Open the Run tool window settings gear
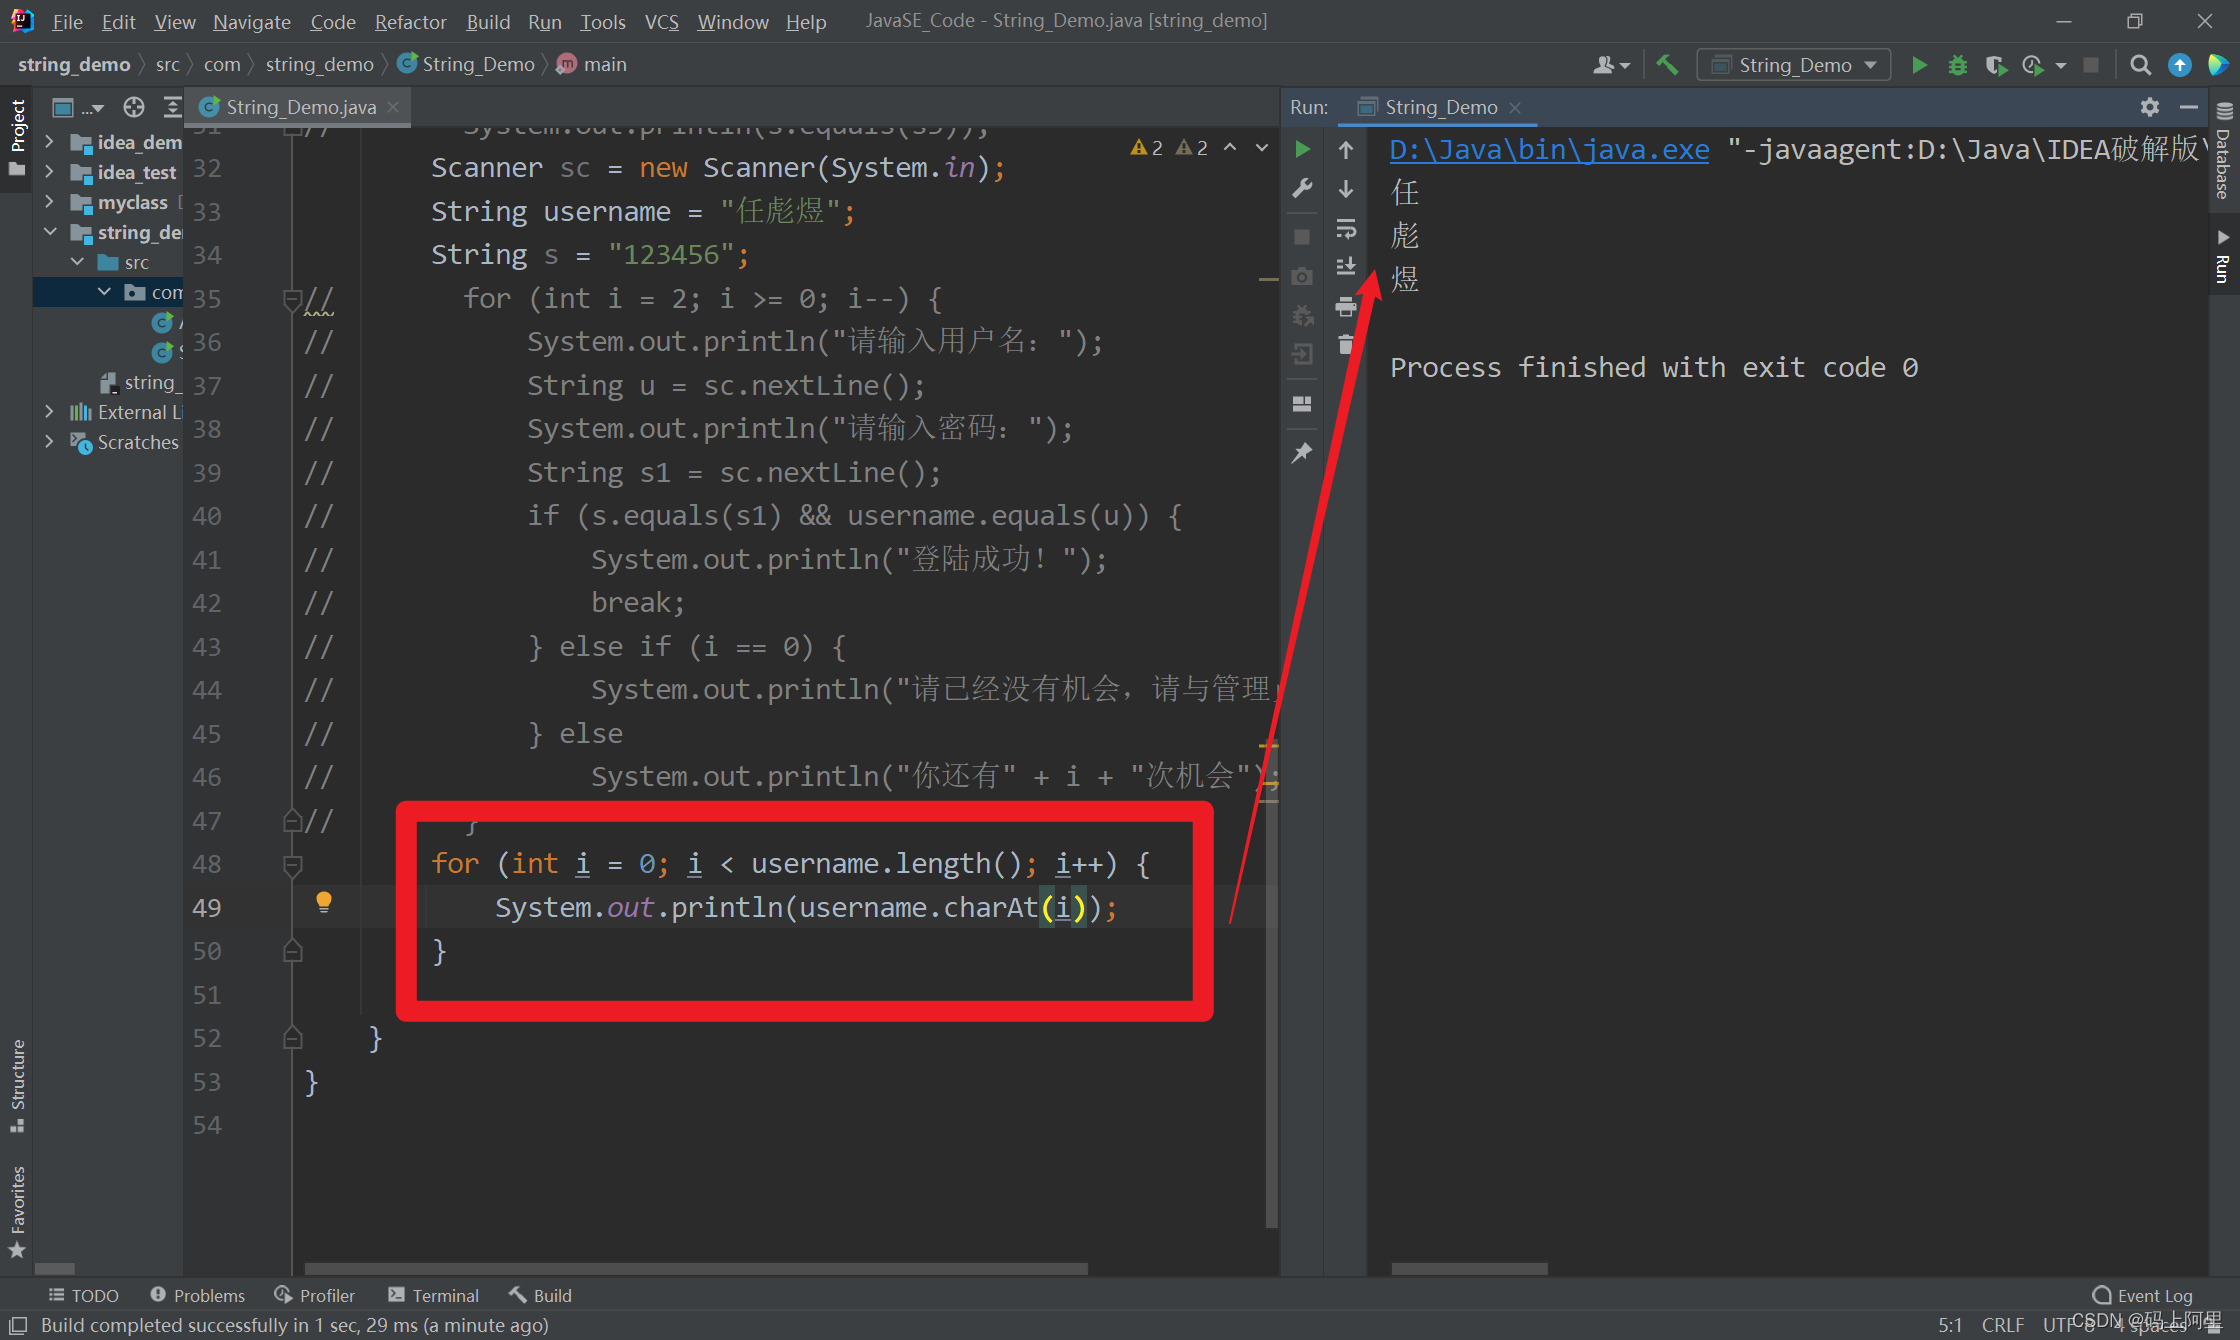 pos(2149,107)
